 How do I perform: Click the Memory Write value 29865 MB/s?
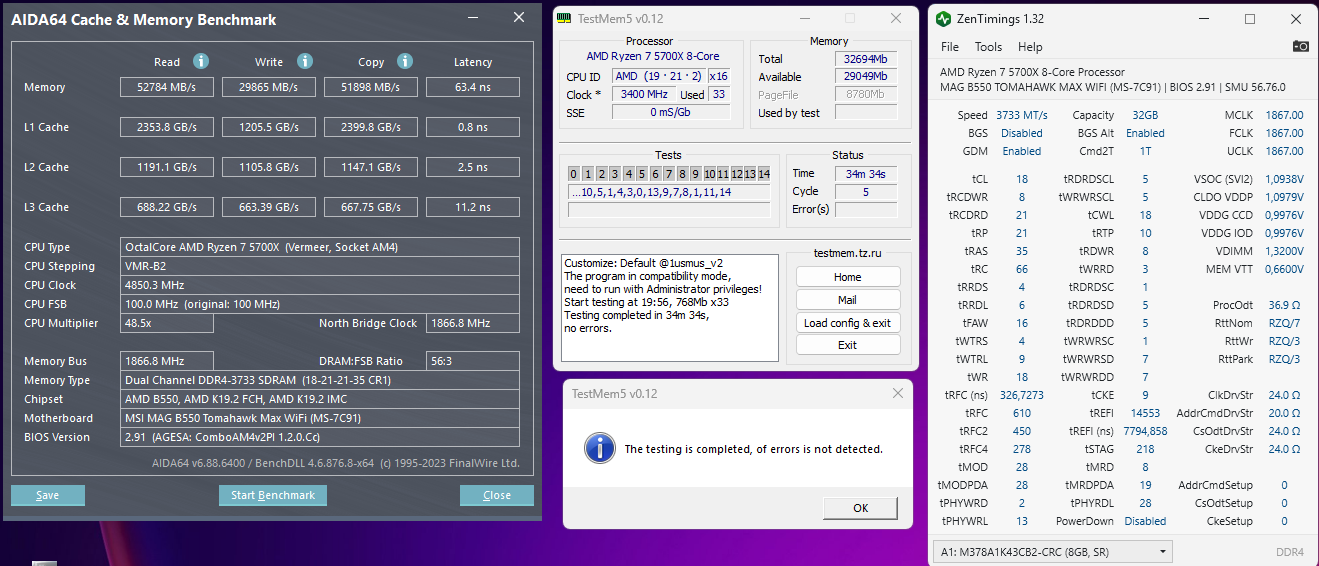click(269, 87)
